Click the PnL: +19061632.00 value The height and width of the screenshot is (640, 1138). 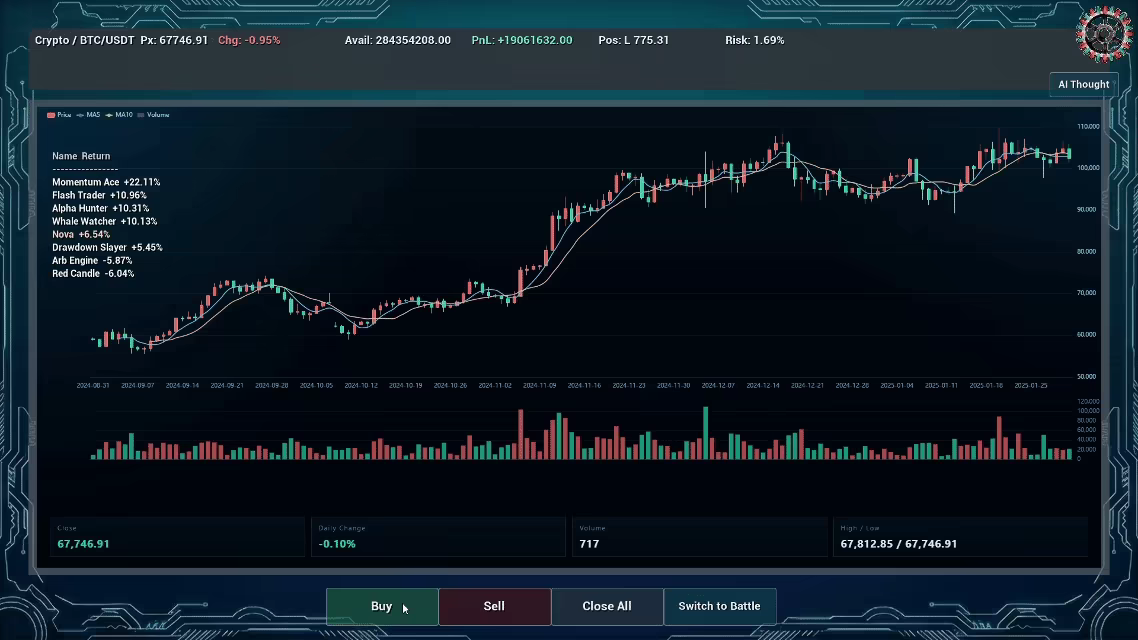click(522, 40)
